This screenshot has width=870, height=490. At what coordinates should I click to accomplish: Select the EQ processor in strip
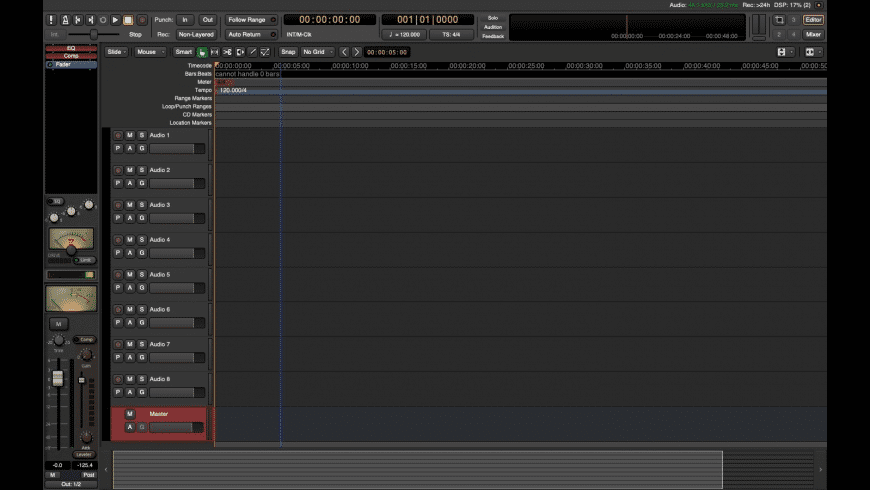pyautogui.click(x=71, y=48)
